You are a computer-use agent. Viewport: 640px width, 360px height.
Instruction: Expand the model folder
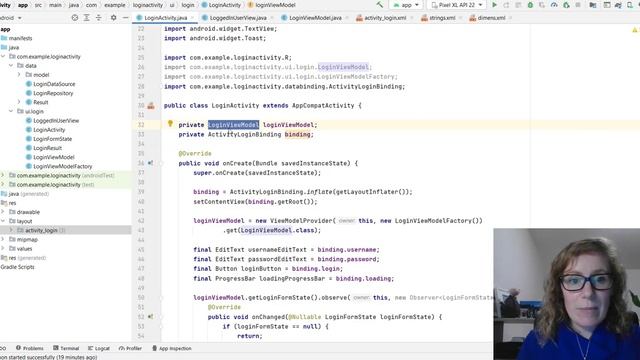coord(19,75)
